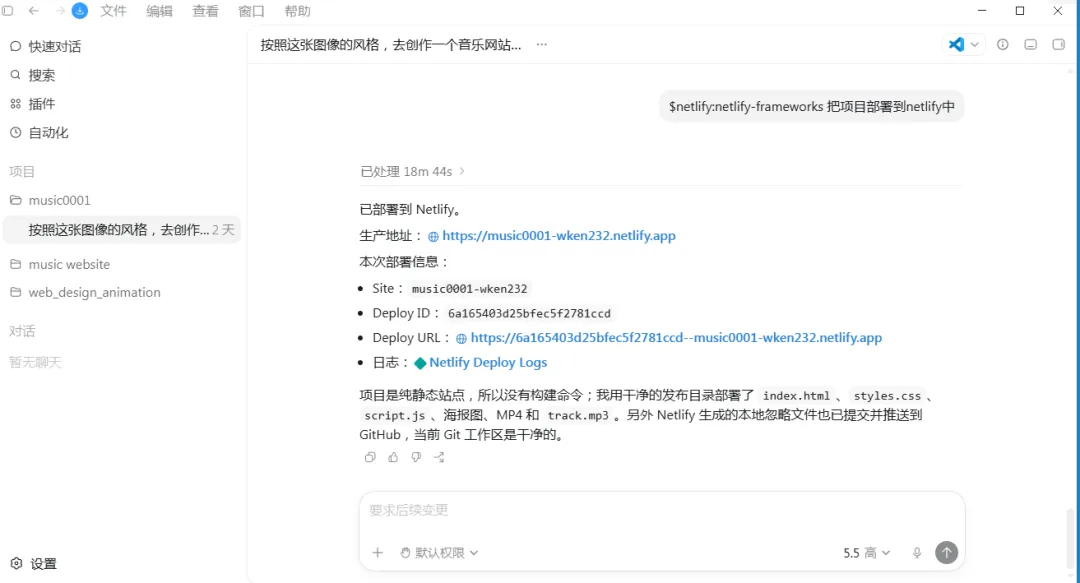Click the Site value music0001-wken232
The width and height of the screenshot is (1080, 583).
[469, 289]
